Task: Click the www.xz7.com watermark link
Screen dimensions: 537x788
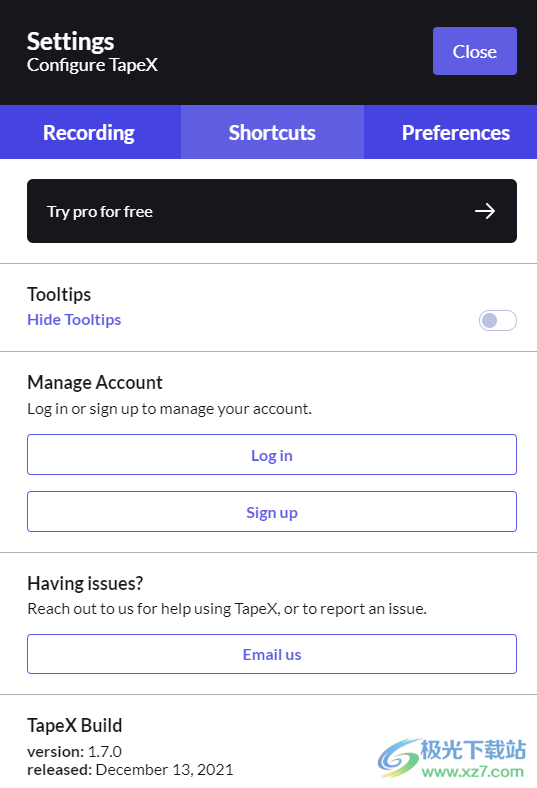Action: (473, 771)
